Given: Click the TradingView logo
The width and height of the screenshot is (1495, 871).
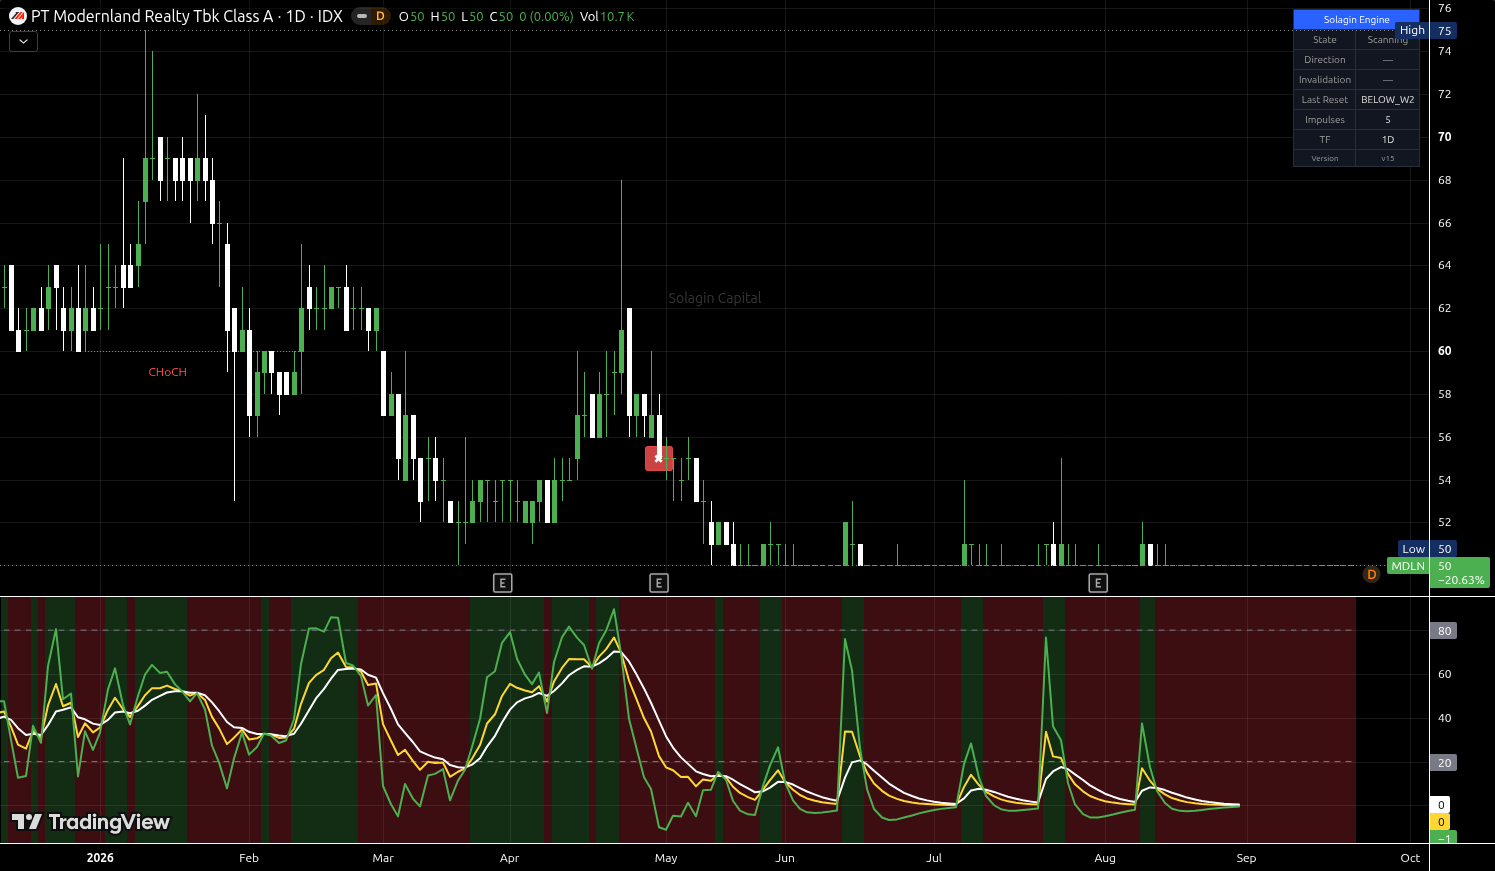Looking at the screenshot, I should (91, 822).
